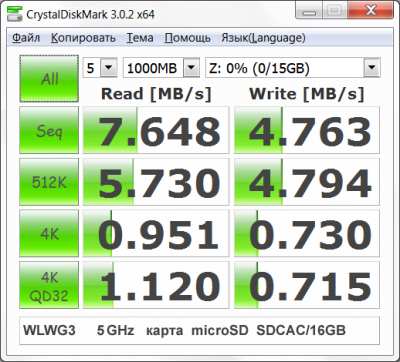Run the 4K QD32 benchmark test
400x362 pixels.
[49, 285]
